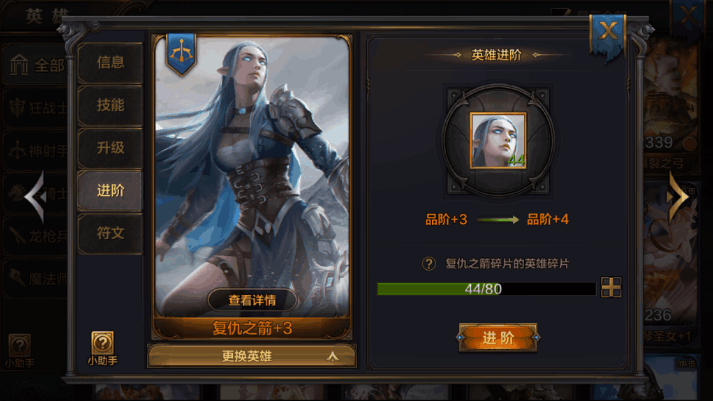
Task: Go to previous hero with left arrow
Action: click(x=35, y=197)
